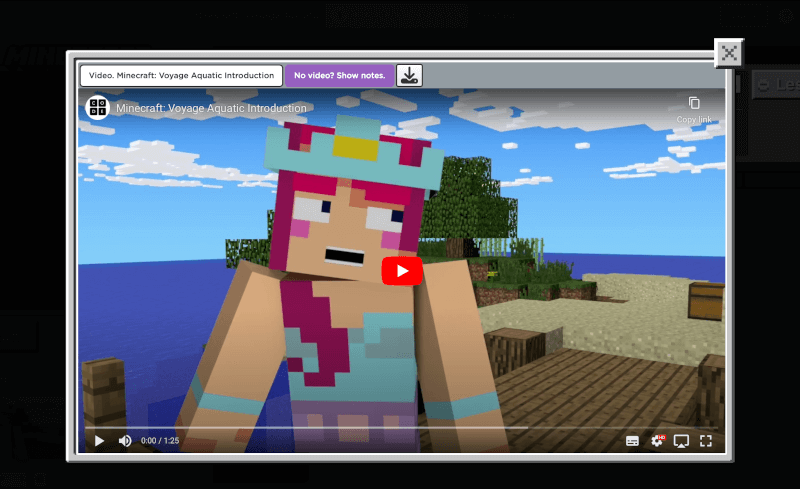Click the 0:00 / 1:25 time display
Screen dimensions: 800x489
(x=160, y=441)
